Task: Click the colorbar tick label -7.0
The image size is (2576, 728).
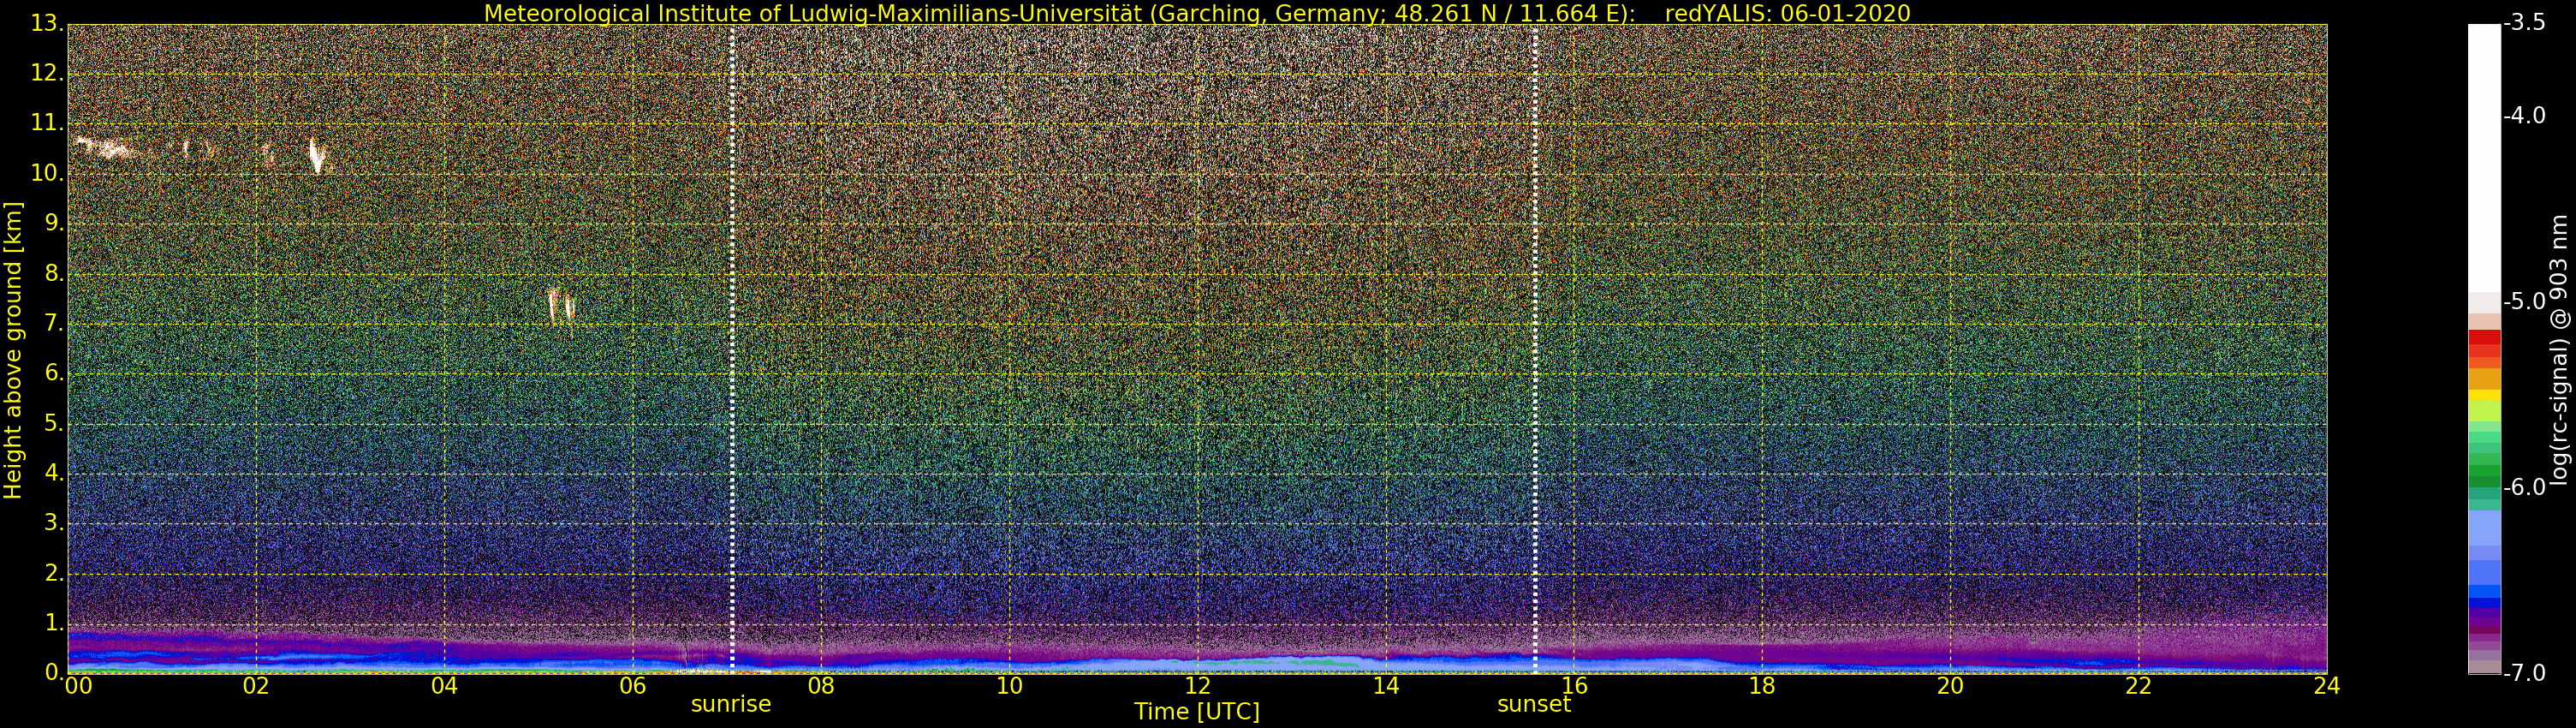Action: point(2525,674)
